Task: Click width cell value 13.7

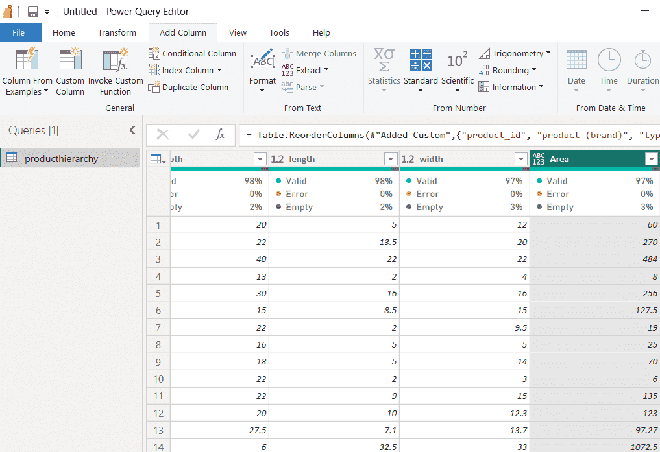Action: coord(465,430)
